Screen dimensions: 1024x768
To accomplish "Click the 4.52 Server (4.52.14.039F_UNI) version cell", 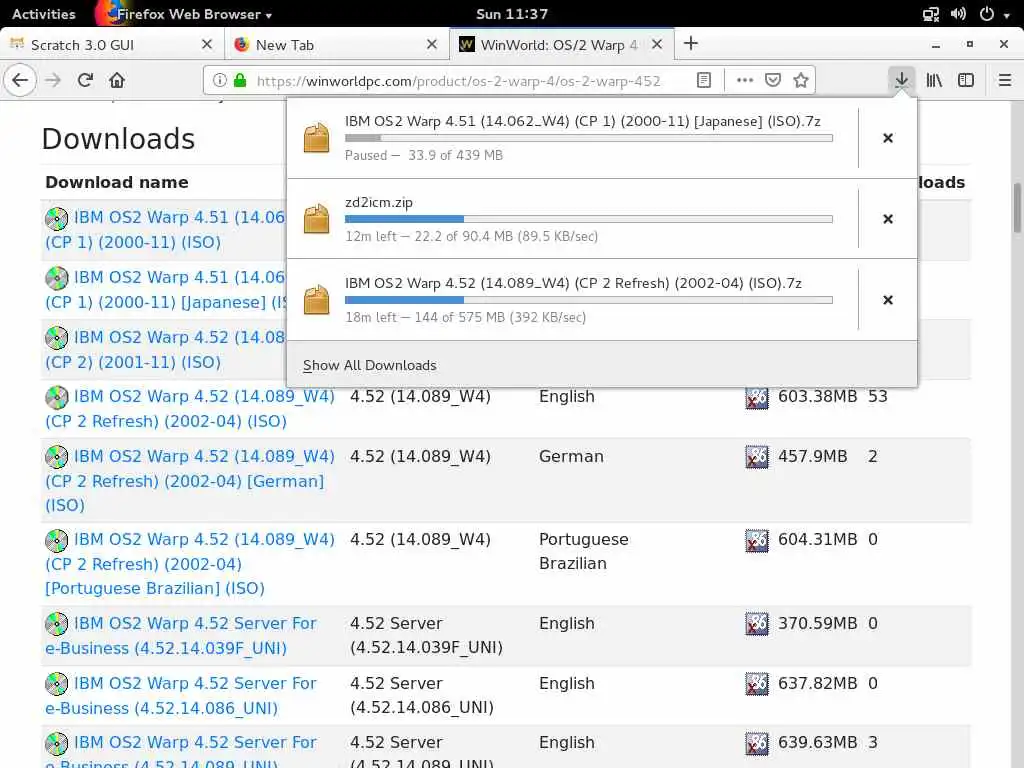I will pos(426,635).
